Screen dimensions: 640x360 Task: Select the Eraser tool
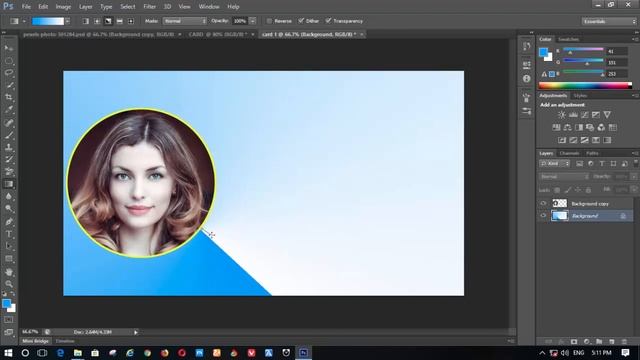(9, 172)
